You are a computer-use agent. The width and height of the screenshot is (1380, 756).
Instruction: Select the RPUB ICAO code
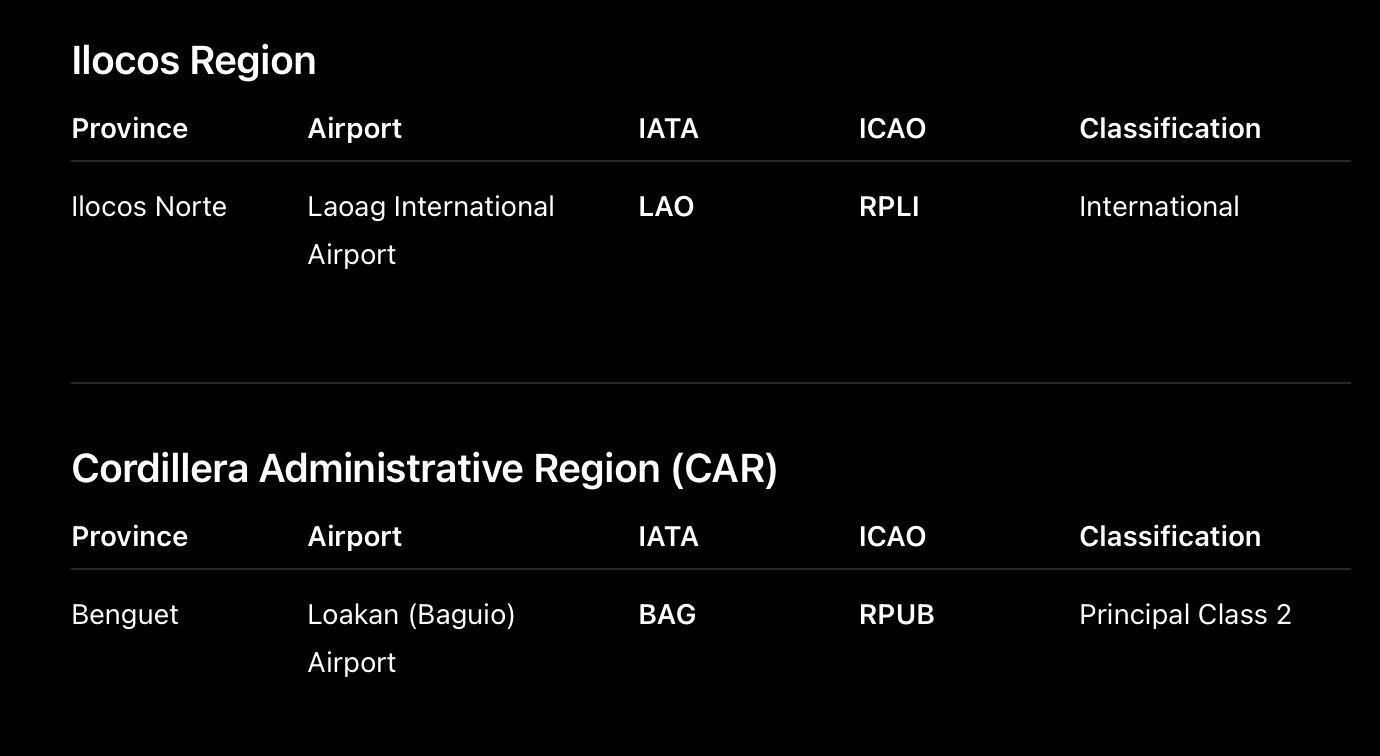point(897,615)
